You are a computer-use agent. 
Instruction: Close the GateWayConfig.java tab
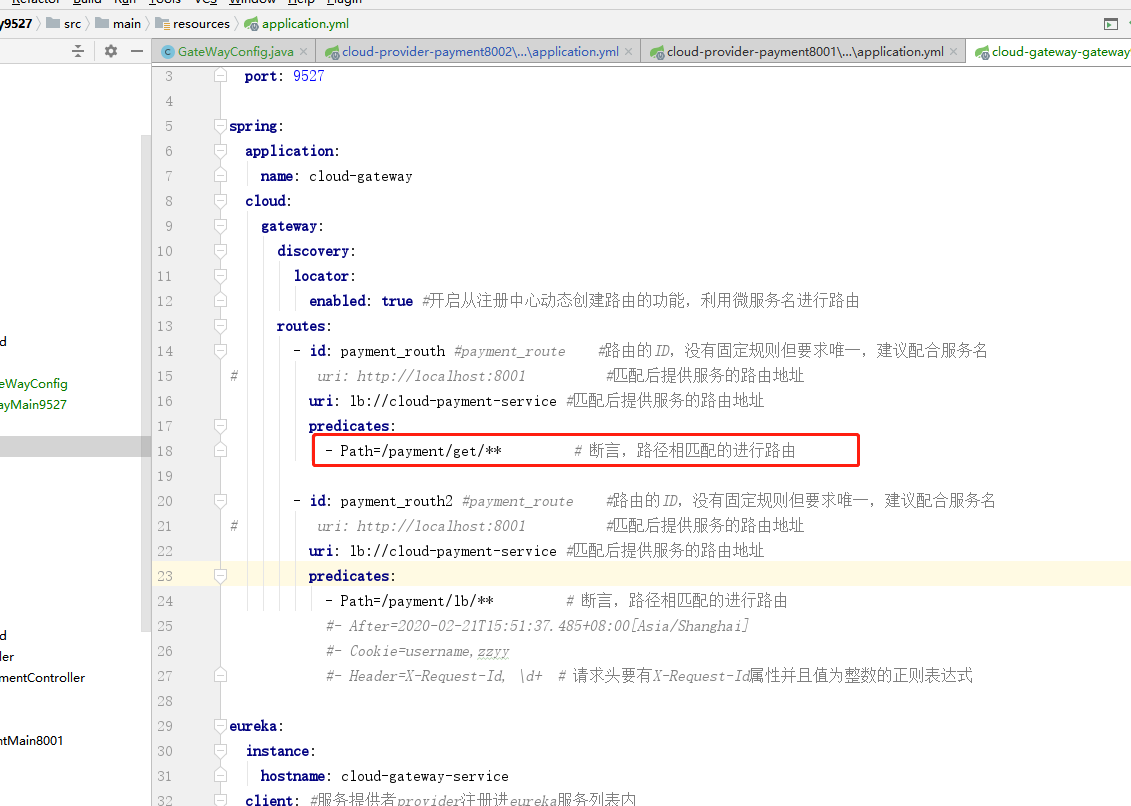(304, 51)
